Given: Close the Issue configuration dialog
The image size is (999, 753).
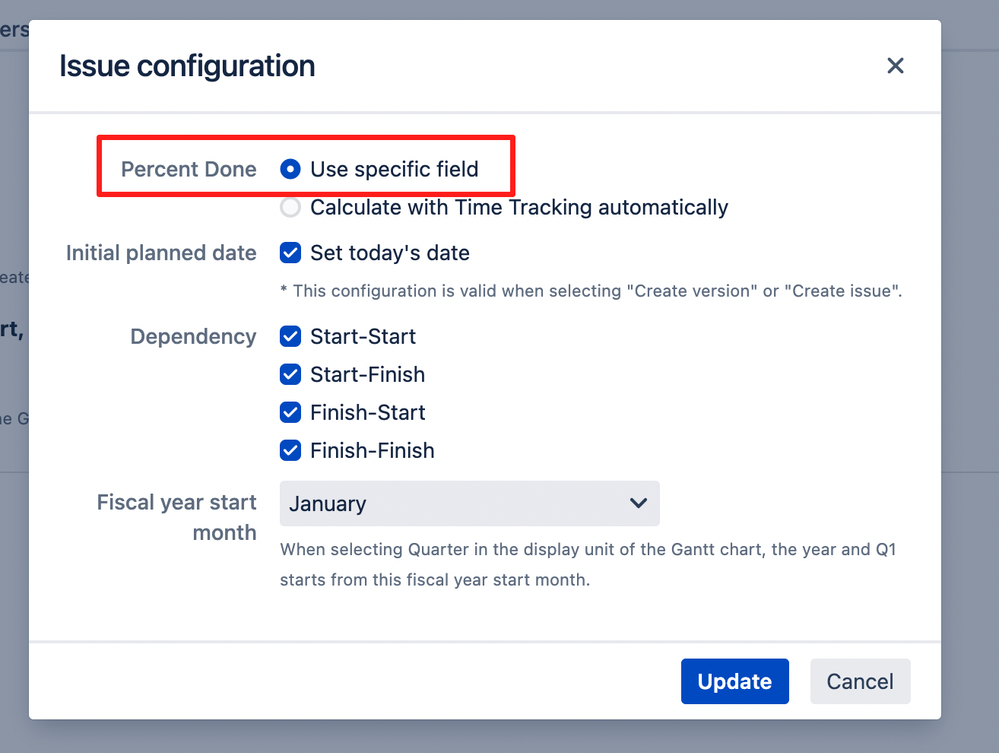Looking at the screenshot, I should [895, 66].
